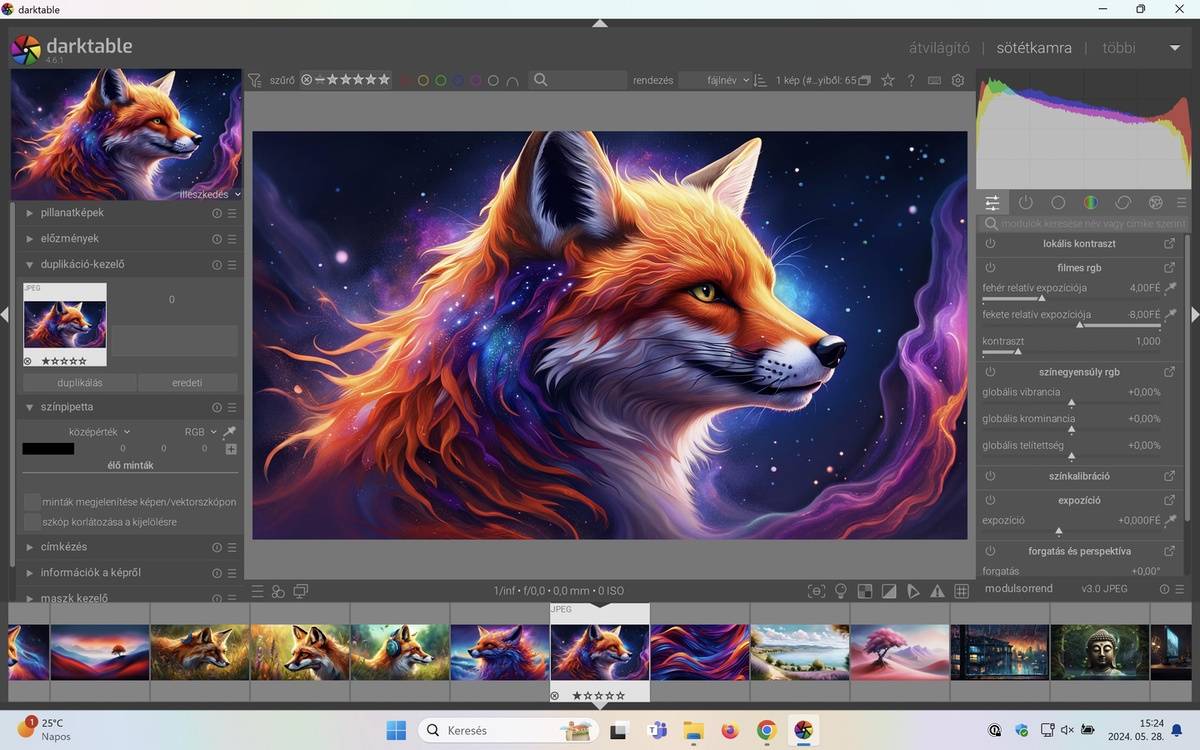
Task: Open filmes rgb full module link
Action: click(1169, 268)
